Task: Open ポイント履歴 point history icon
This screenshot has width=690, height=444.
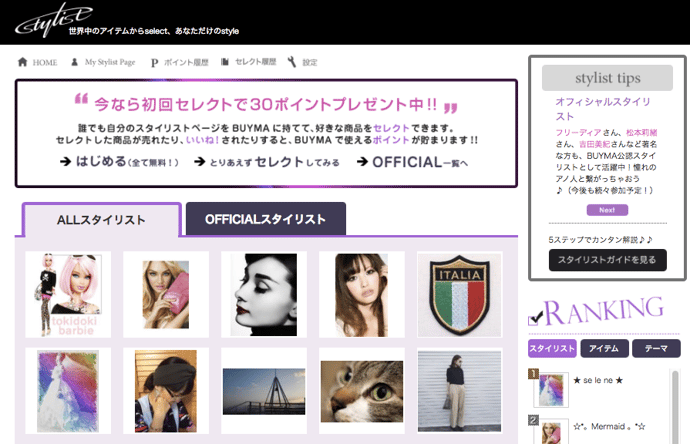Action: pyautogui.click(x=155, y=62)
